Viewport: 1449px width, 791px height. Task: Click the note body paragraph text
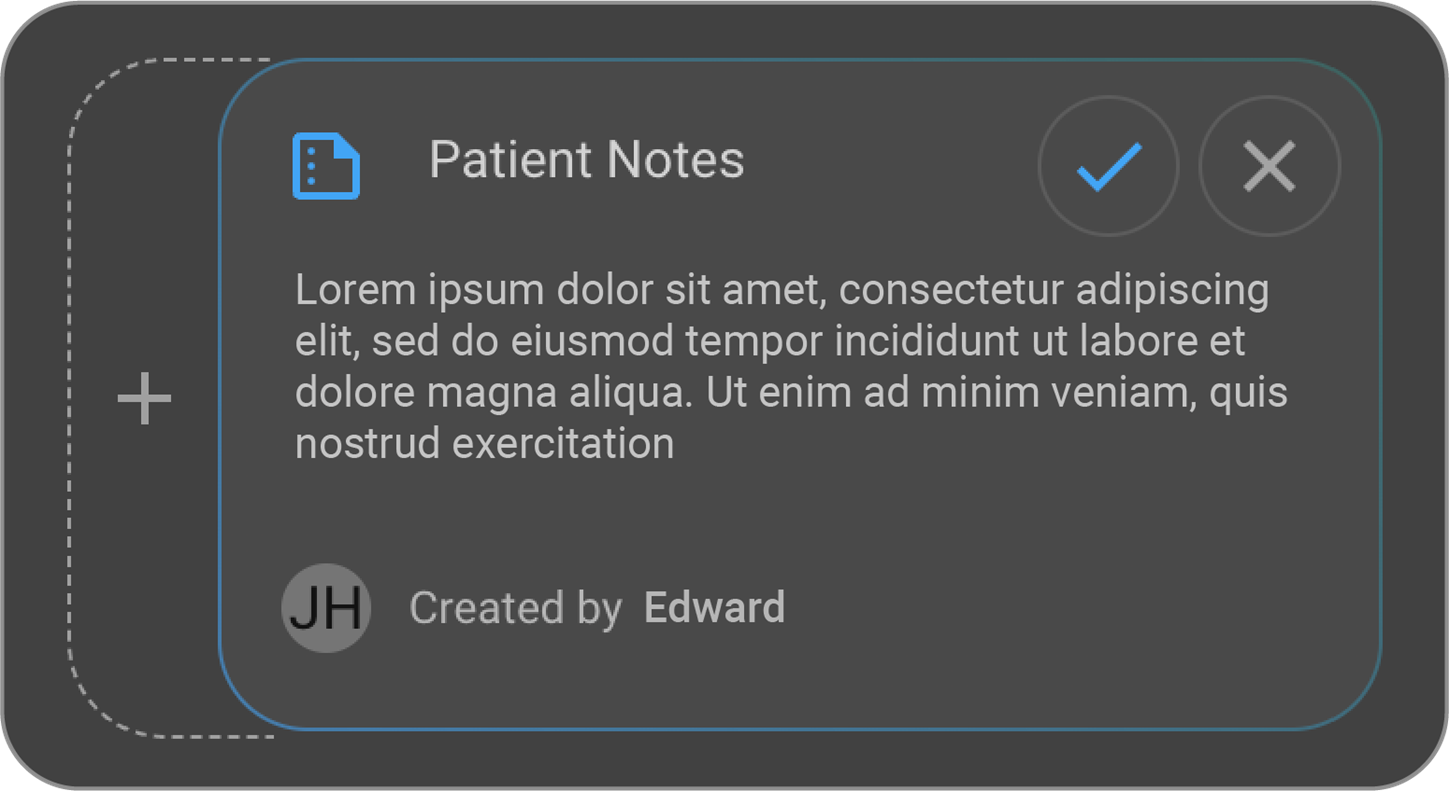coord(790,366)
